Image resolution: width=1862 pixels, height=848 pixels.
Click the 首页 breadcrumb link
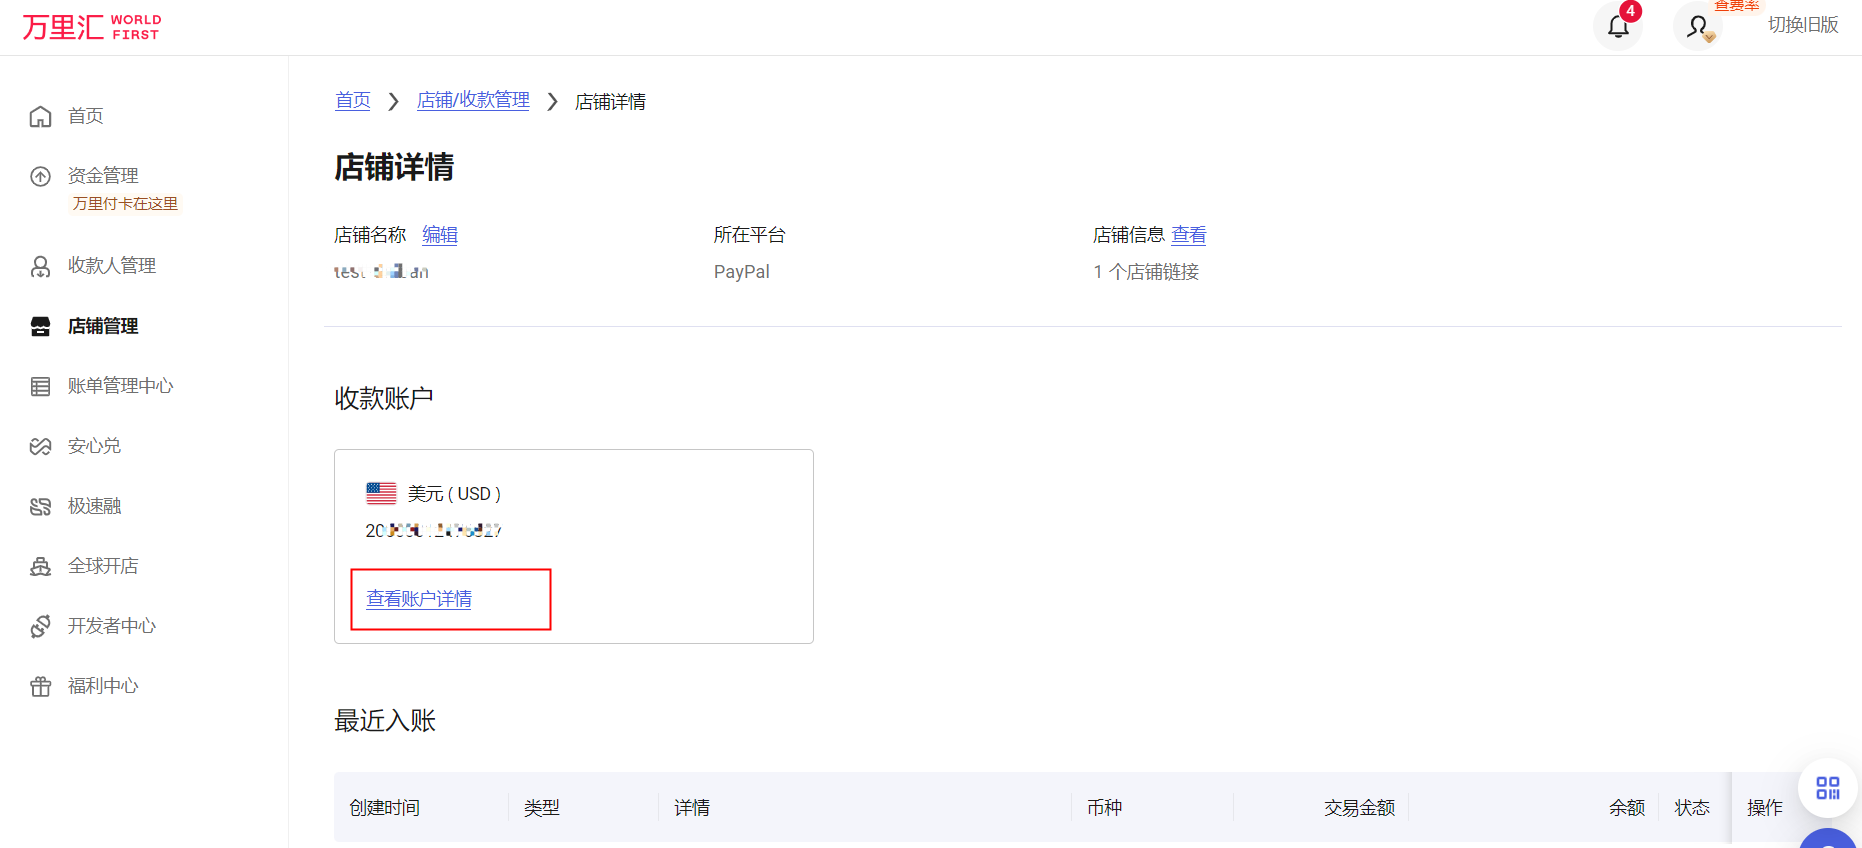click(353, 101)
